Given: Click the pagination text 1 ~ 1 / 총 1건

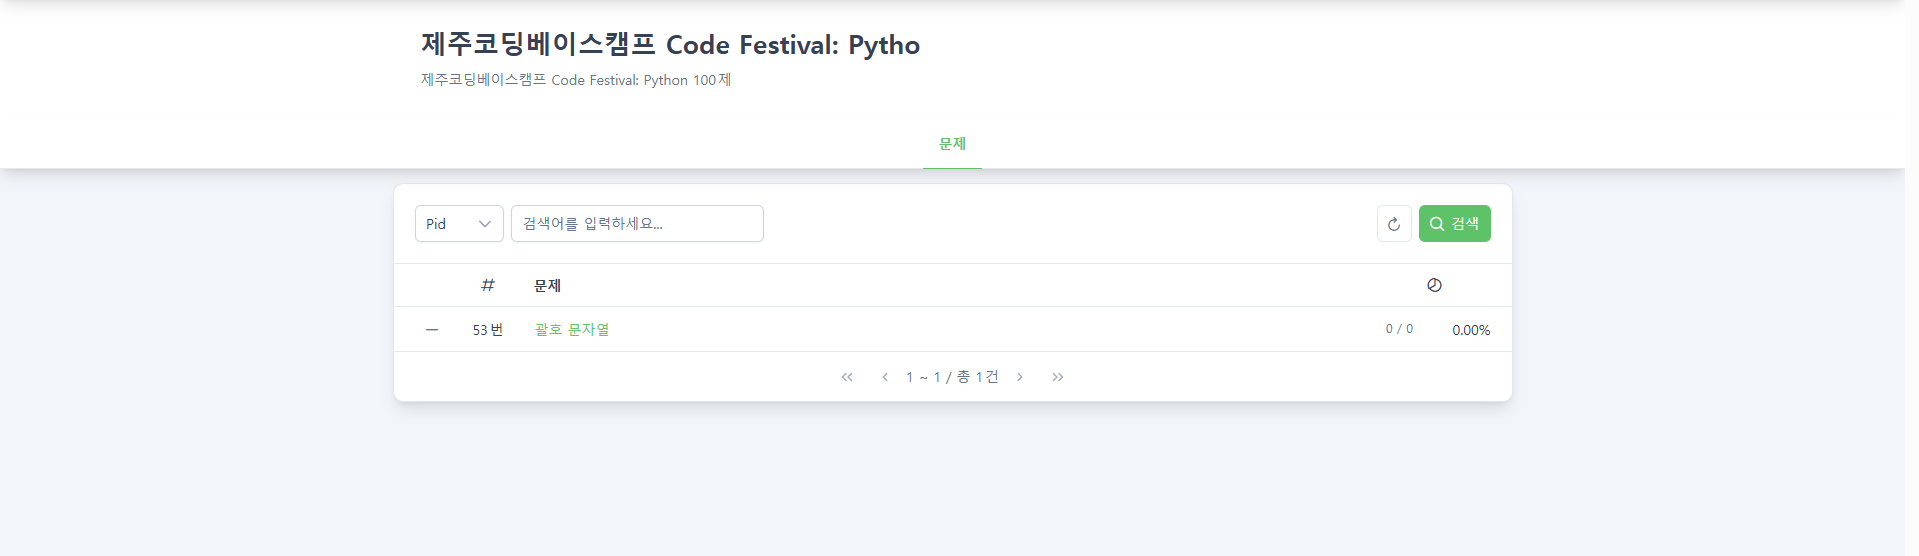Looking at the screenshot, I should click(x=952, y=377).
